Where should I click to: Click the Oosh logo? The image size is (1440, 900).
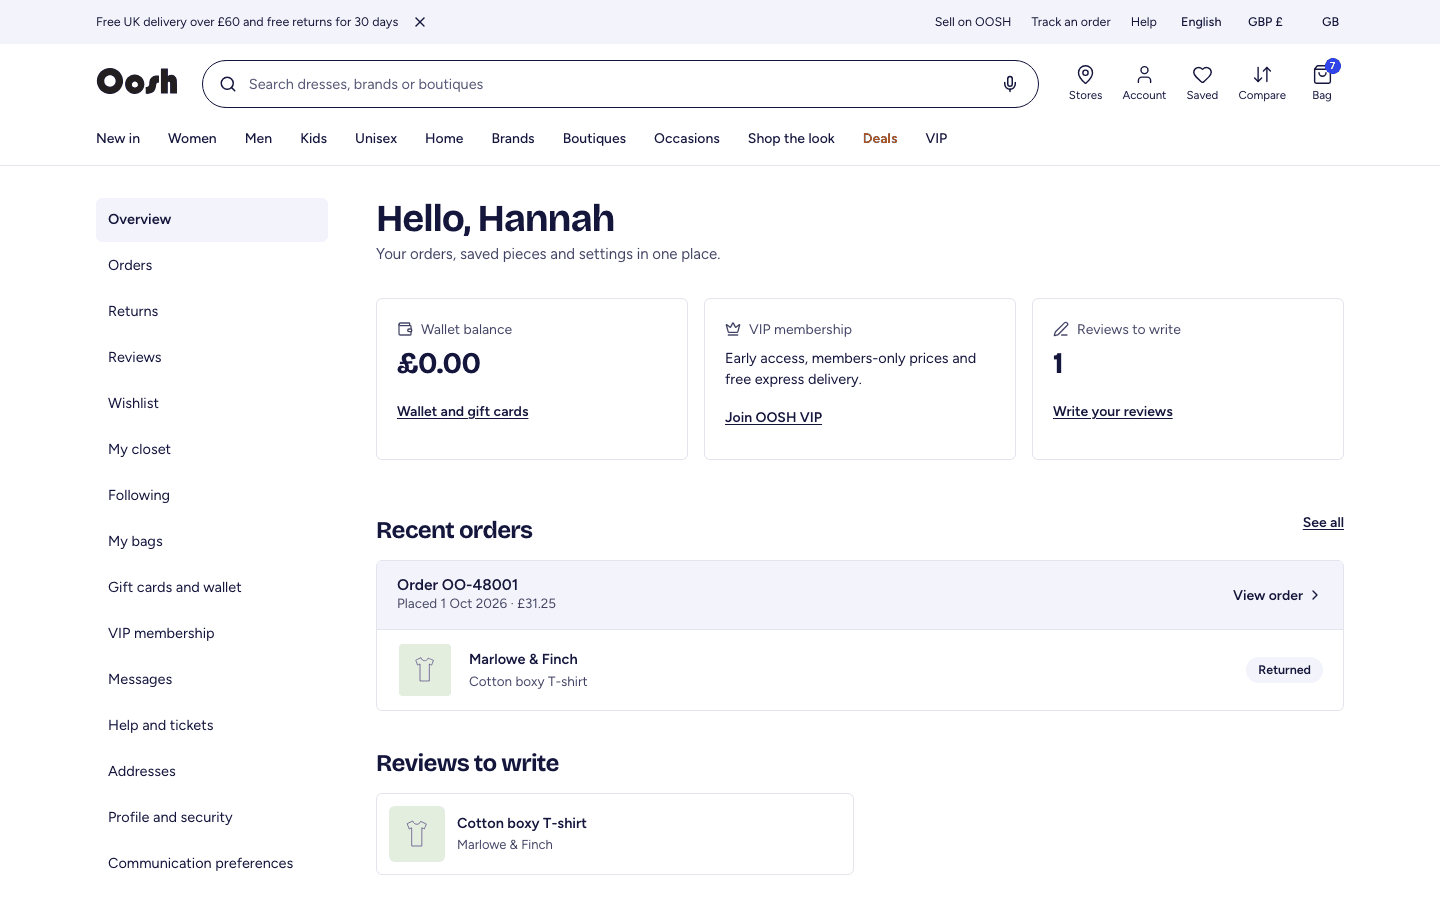click(137, 81)
